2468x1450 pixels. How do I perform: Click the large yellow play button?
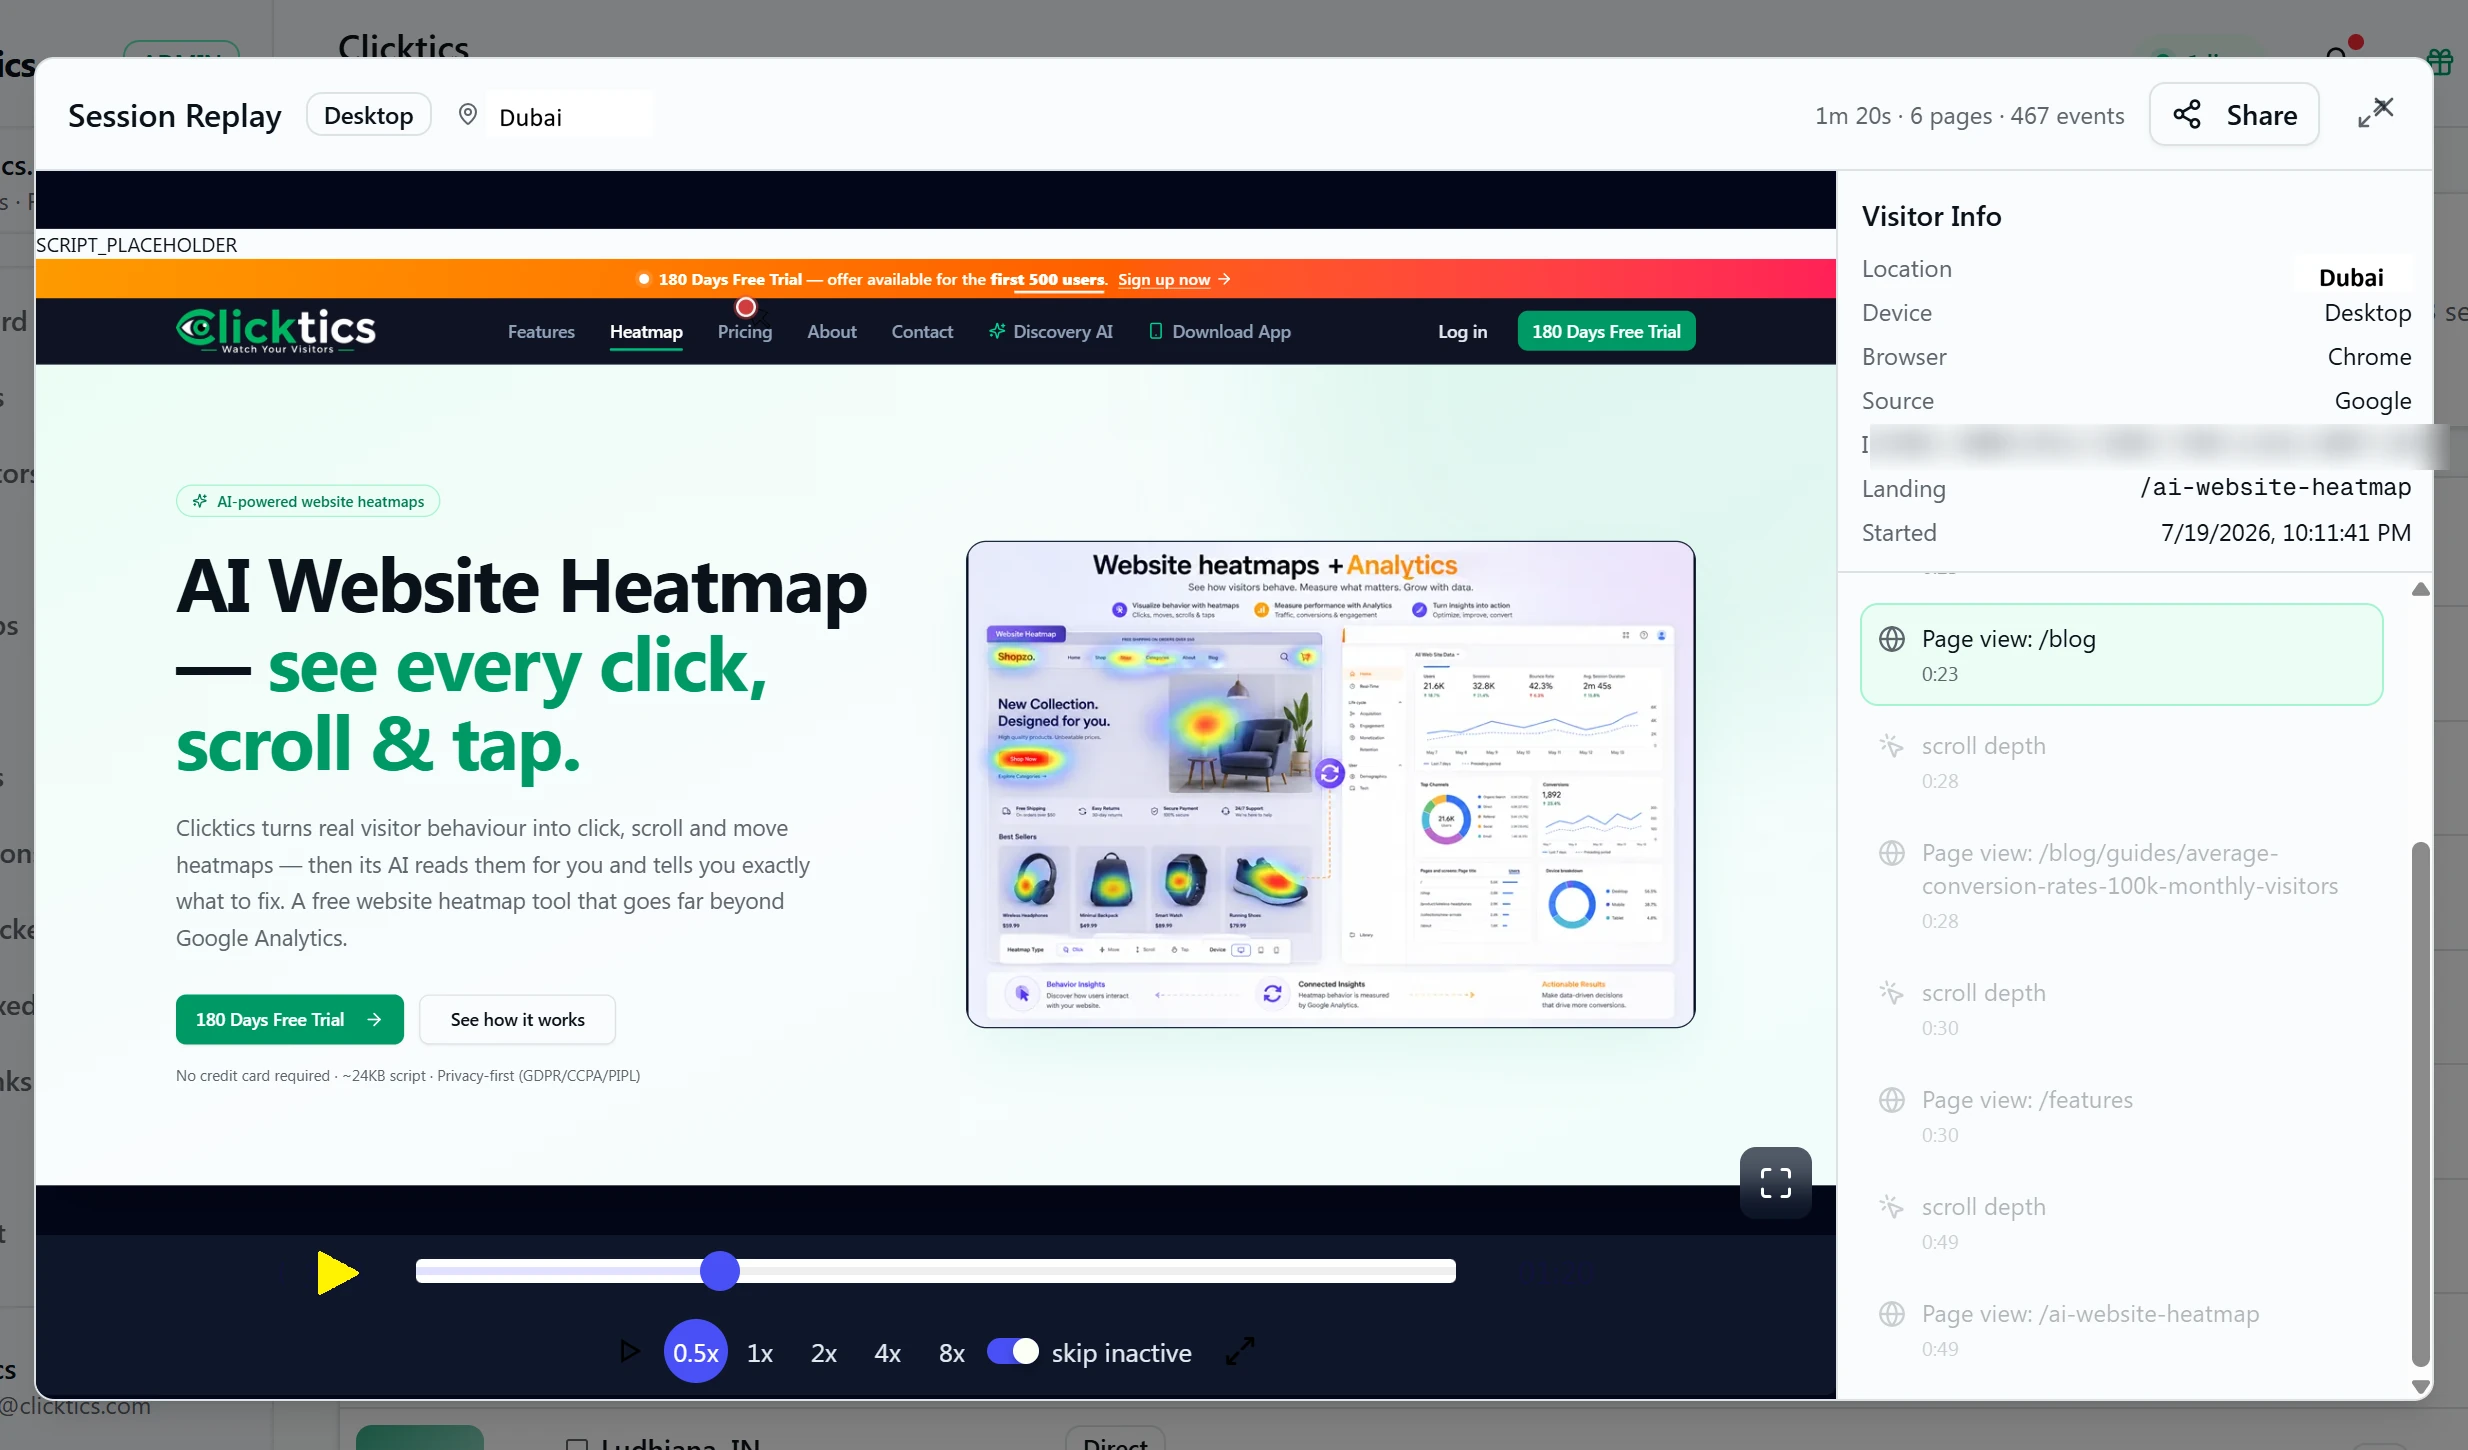337,1272
